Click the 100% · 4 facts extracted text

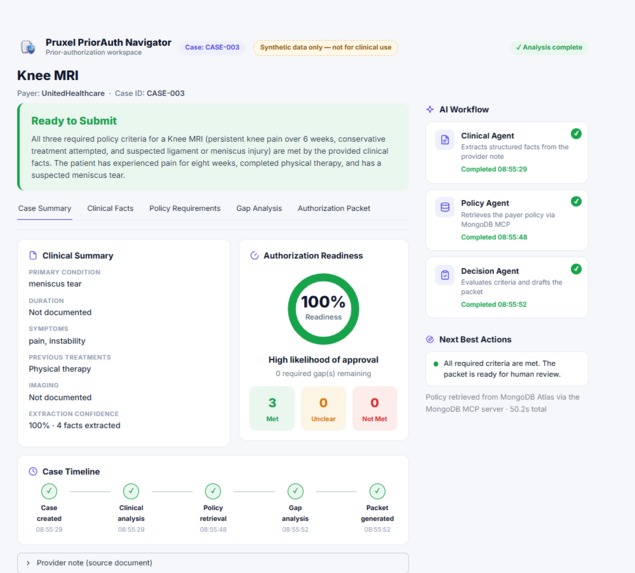75,425
